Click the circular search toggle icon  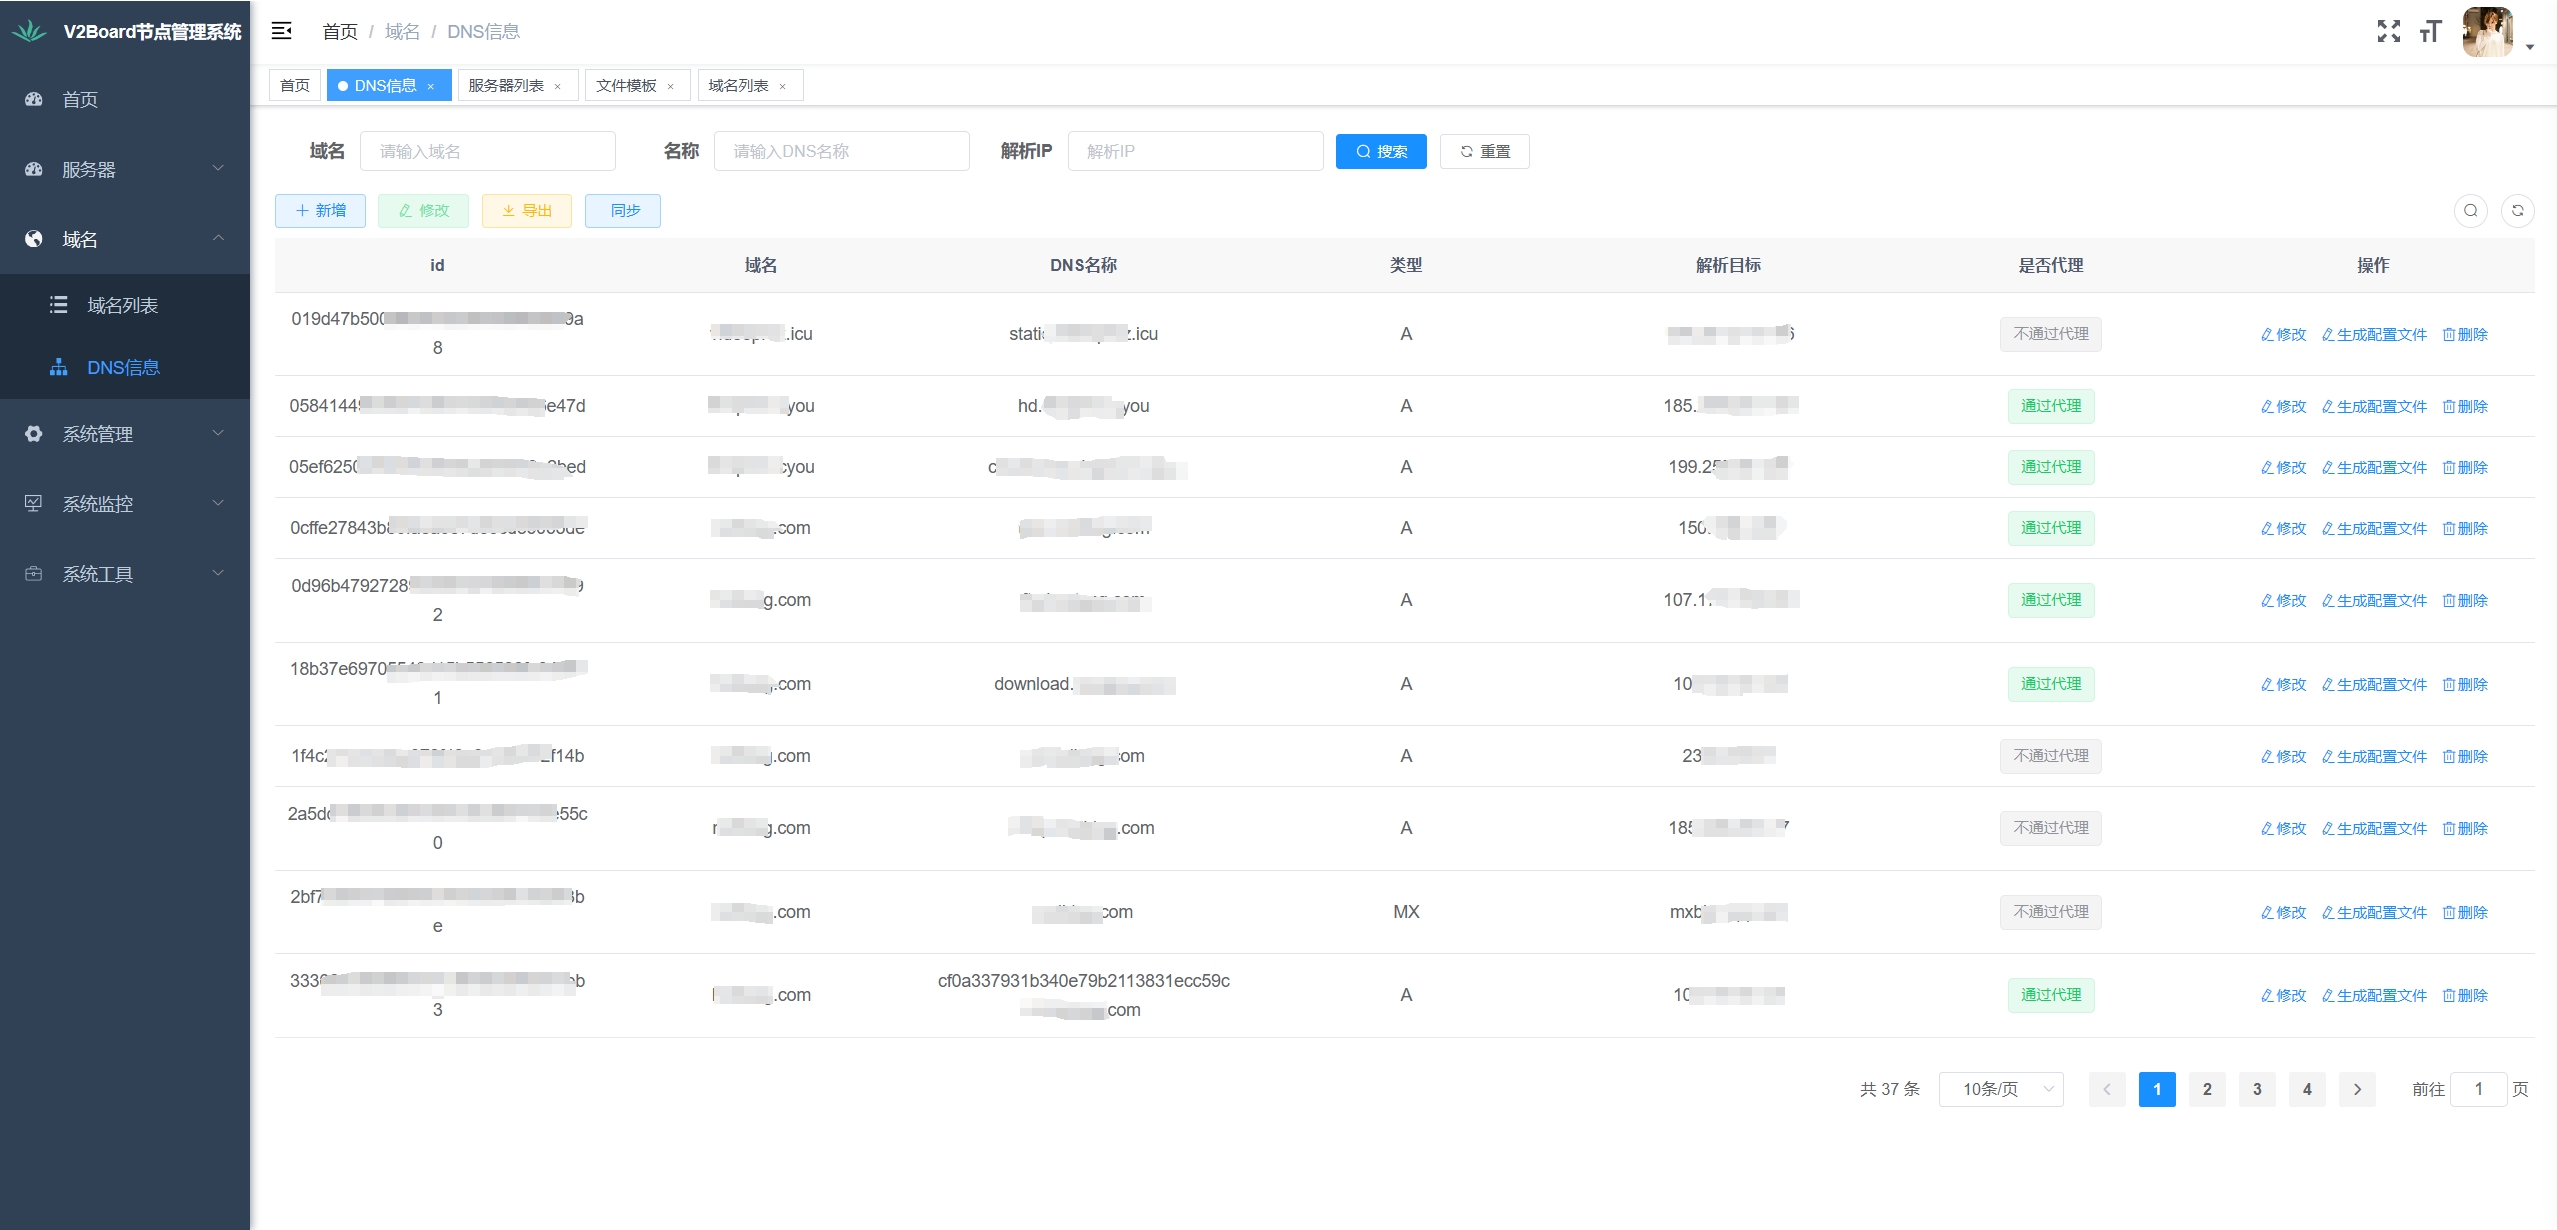tap(2470, 210)
